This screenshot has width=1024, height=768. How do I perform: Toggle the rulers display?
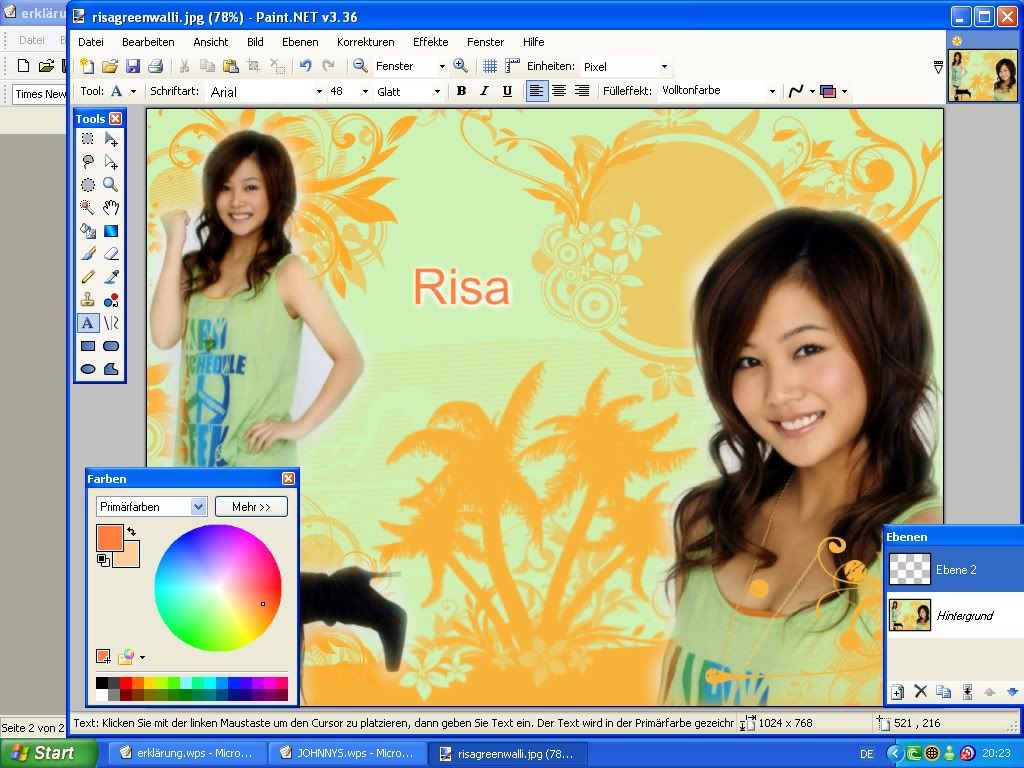[x=513, y=66]
